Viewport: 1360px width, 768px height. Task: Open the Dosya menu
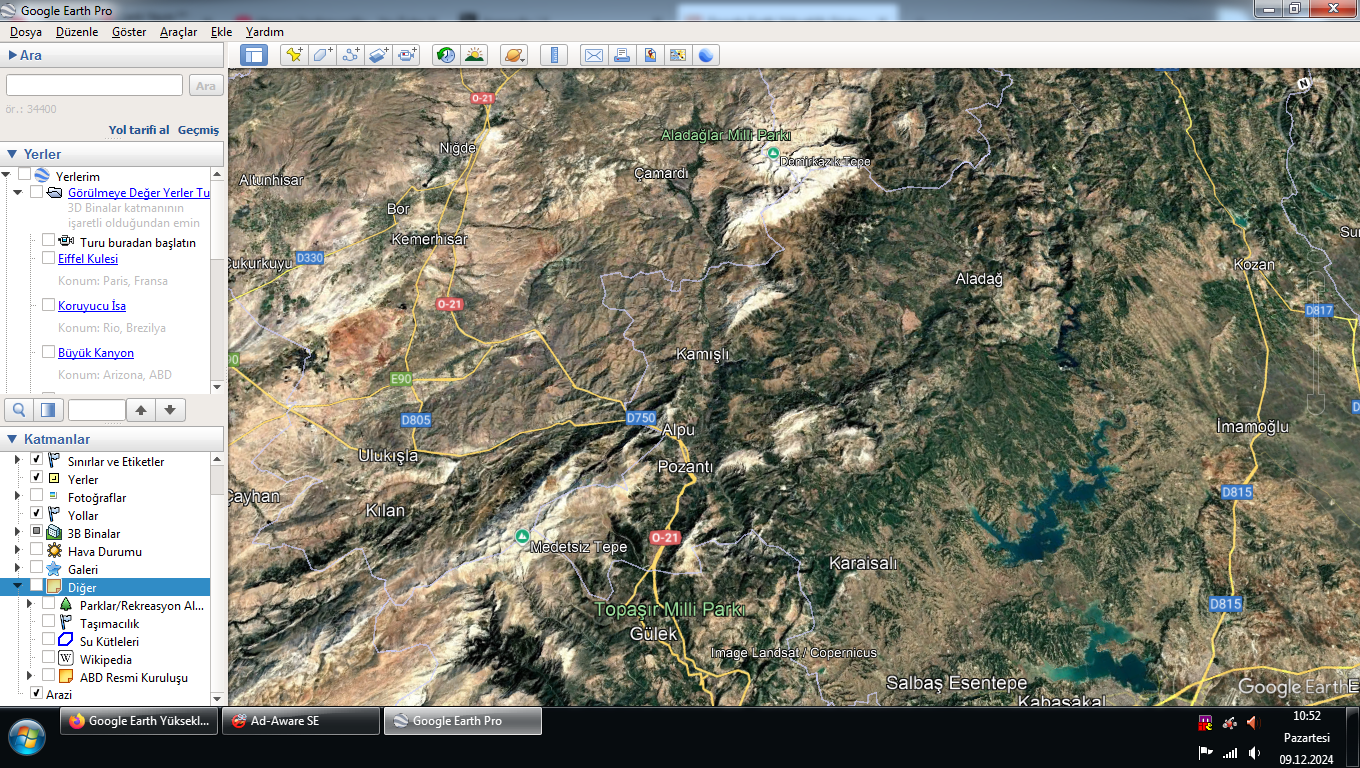tap(26, 32)
